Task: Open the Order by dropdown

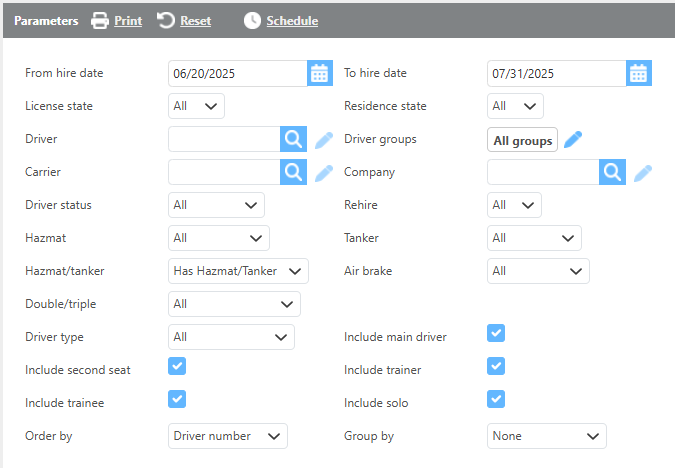Action: 227,436
